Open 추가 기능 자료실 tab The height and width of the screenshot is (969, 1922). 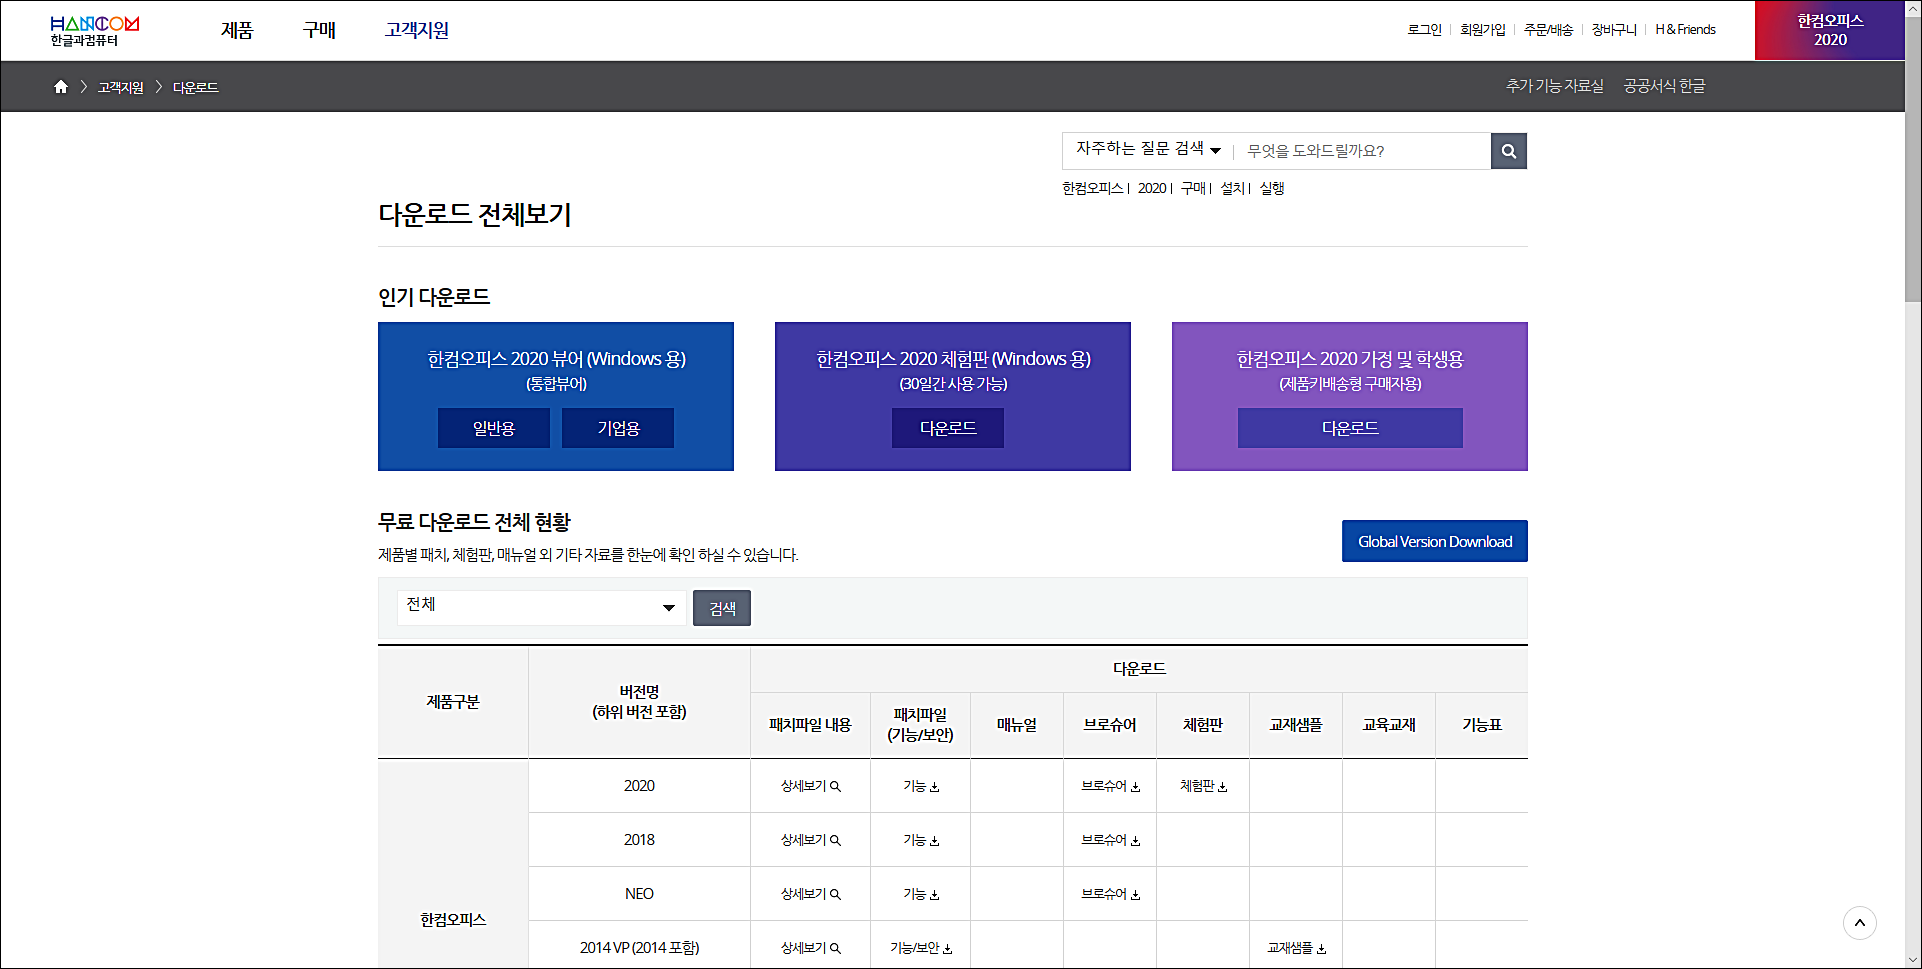[x=1555, y=86]
